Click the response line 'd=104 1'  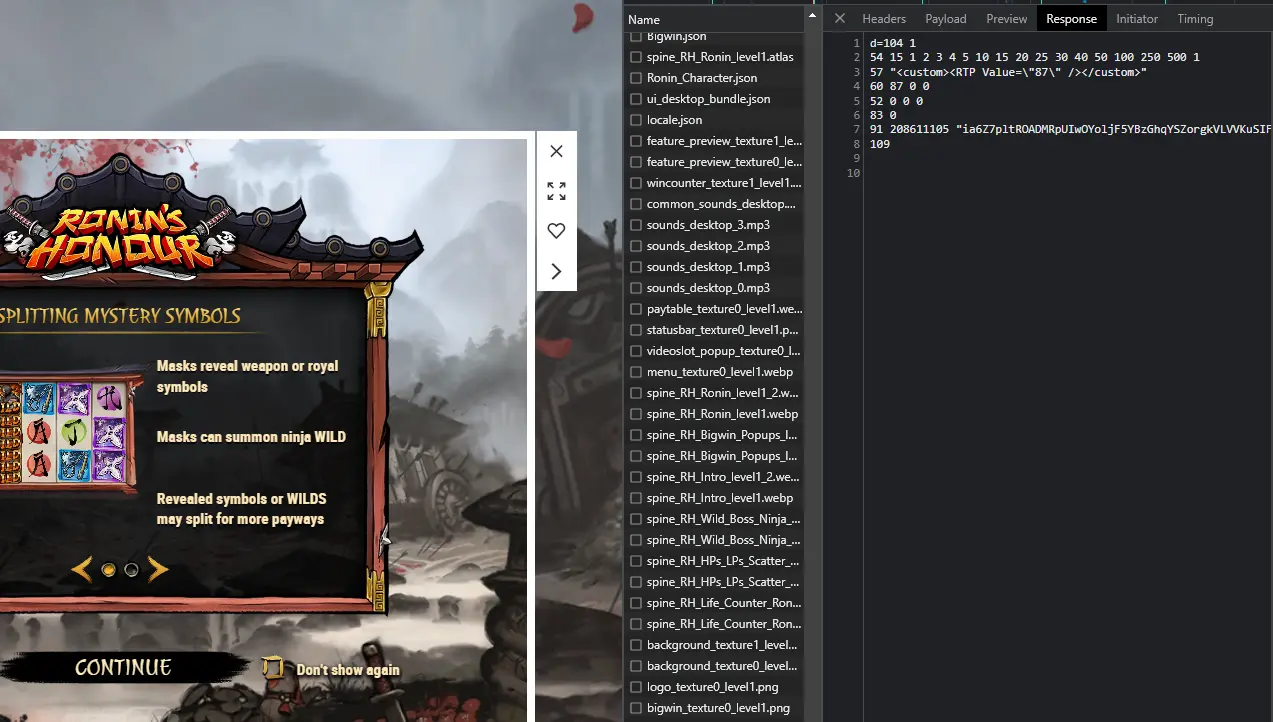click(x=893, y=43)
